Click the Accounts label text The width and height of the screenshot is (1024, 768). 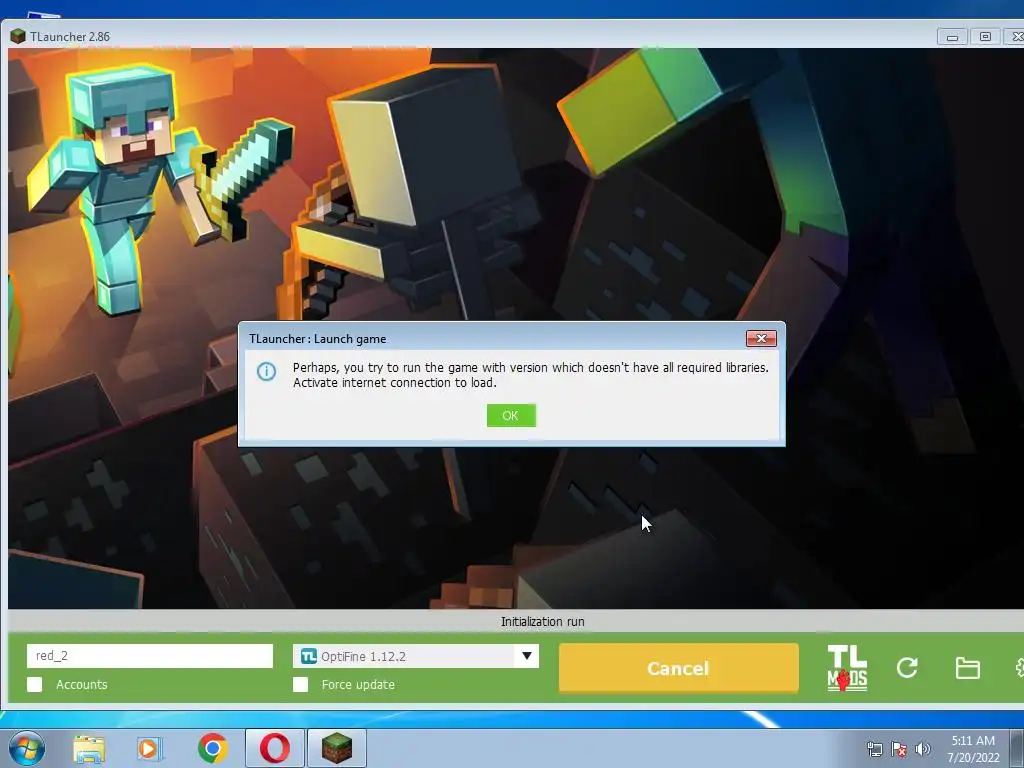pos(82,684)
